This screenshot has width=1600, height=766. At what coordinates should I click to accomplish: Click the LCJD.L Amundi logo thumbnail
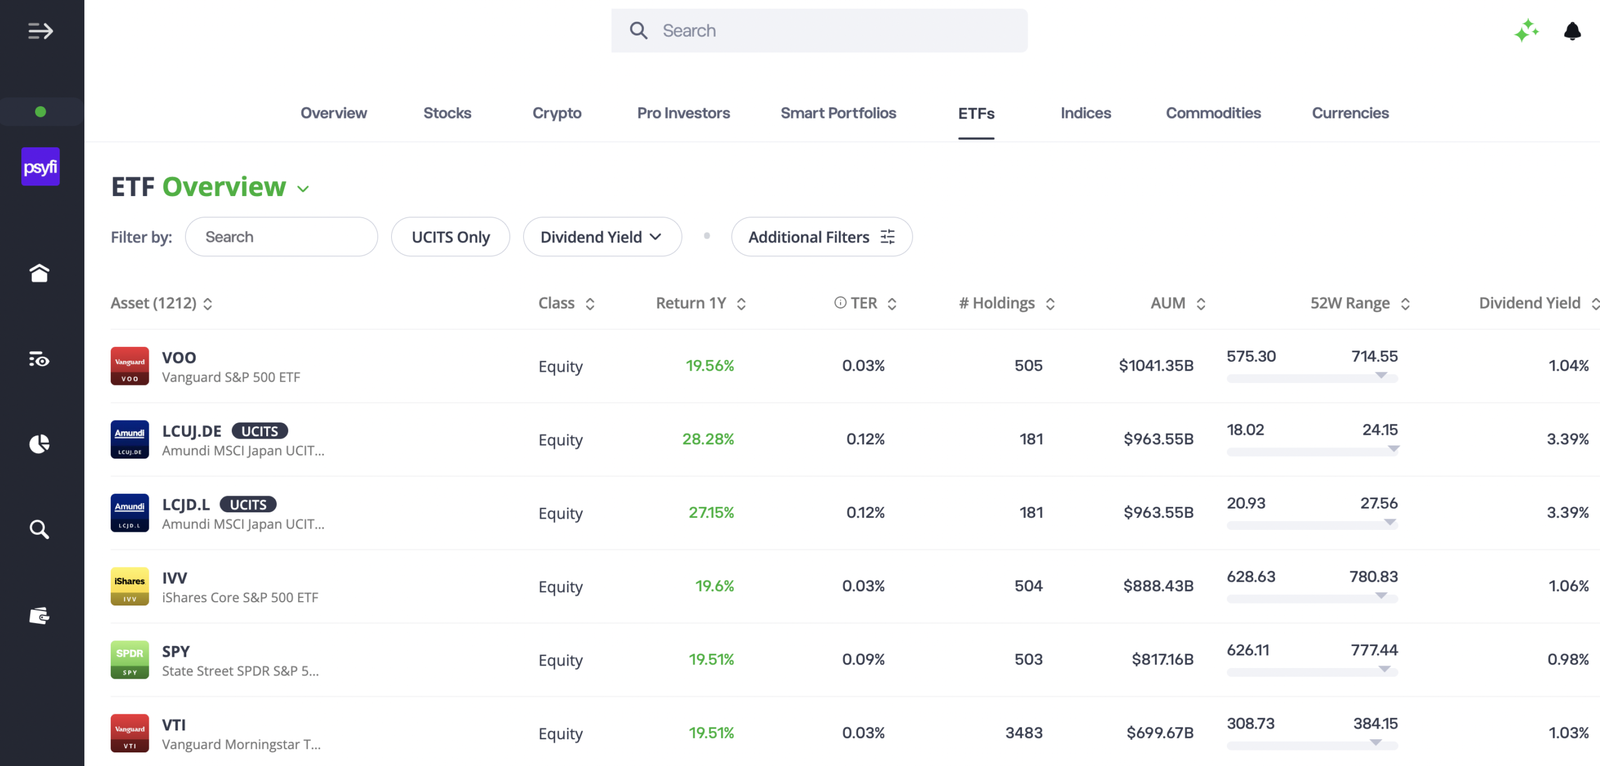[x=130, y=513]
